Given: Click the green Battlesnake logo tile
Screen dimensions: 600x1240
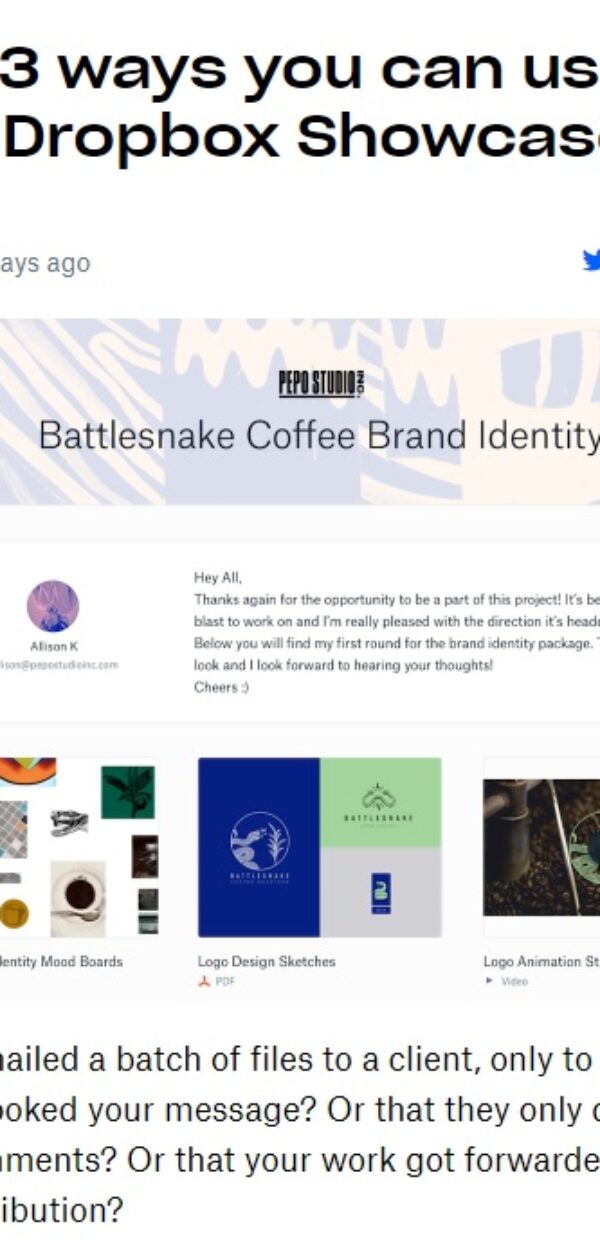Looking at the screenshot, I should pos(380,802).
